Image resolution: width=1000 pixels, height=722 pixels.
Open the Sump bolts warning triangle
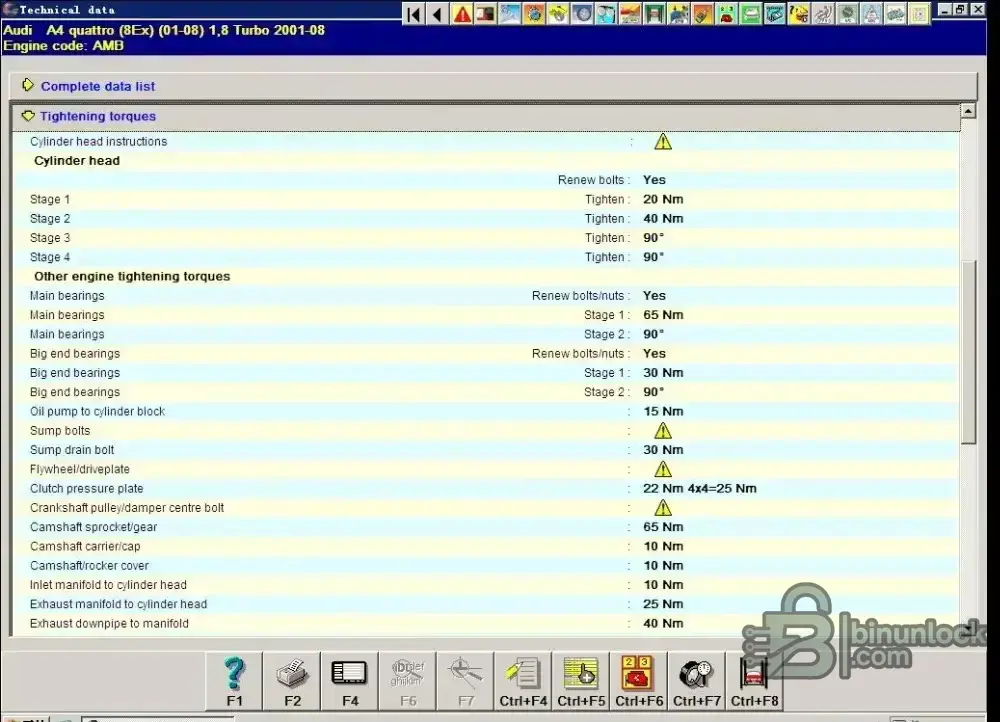pos(663,431)
